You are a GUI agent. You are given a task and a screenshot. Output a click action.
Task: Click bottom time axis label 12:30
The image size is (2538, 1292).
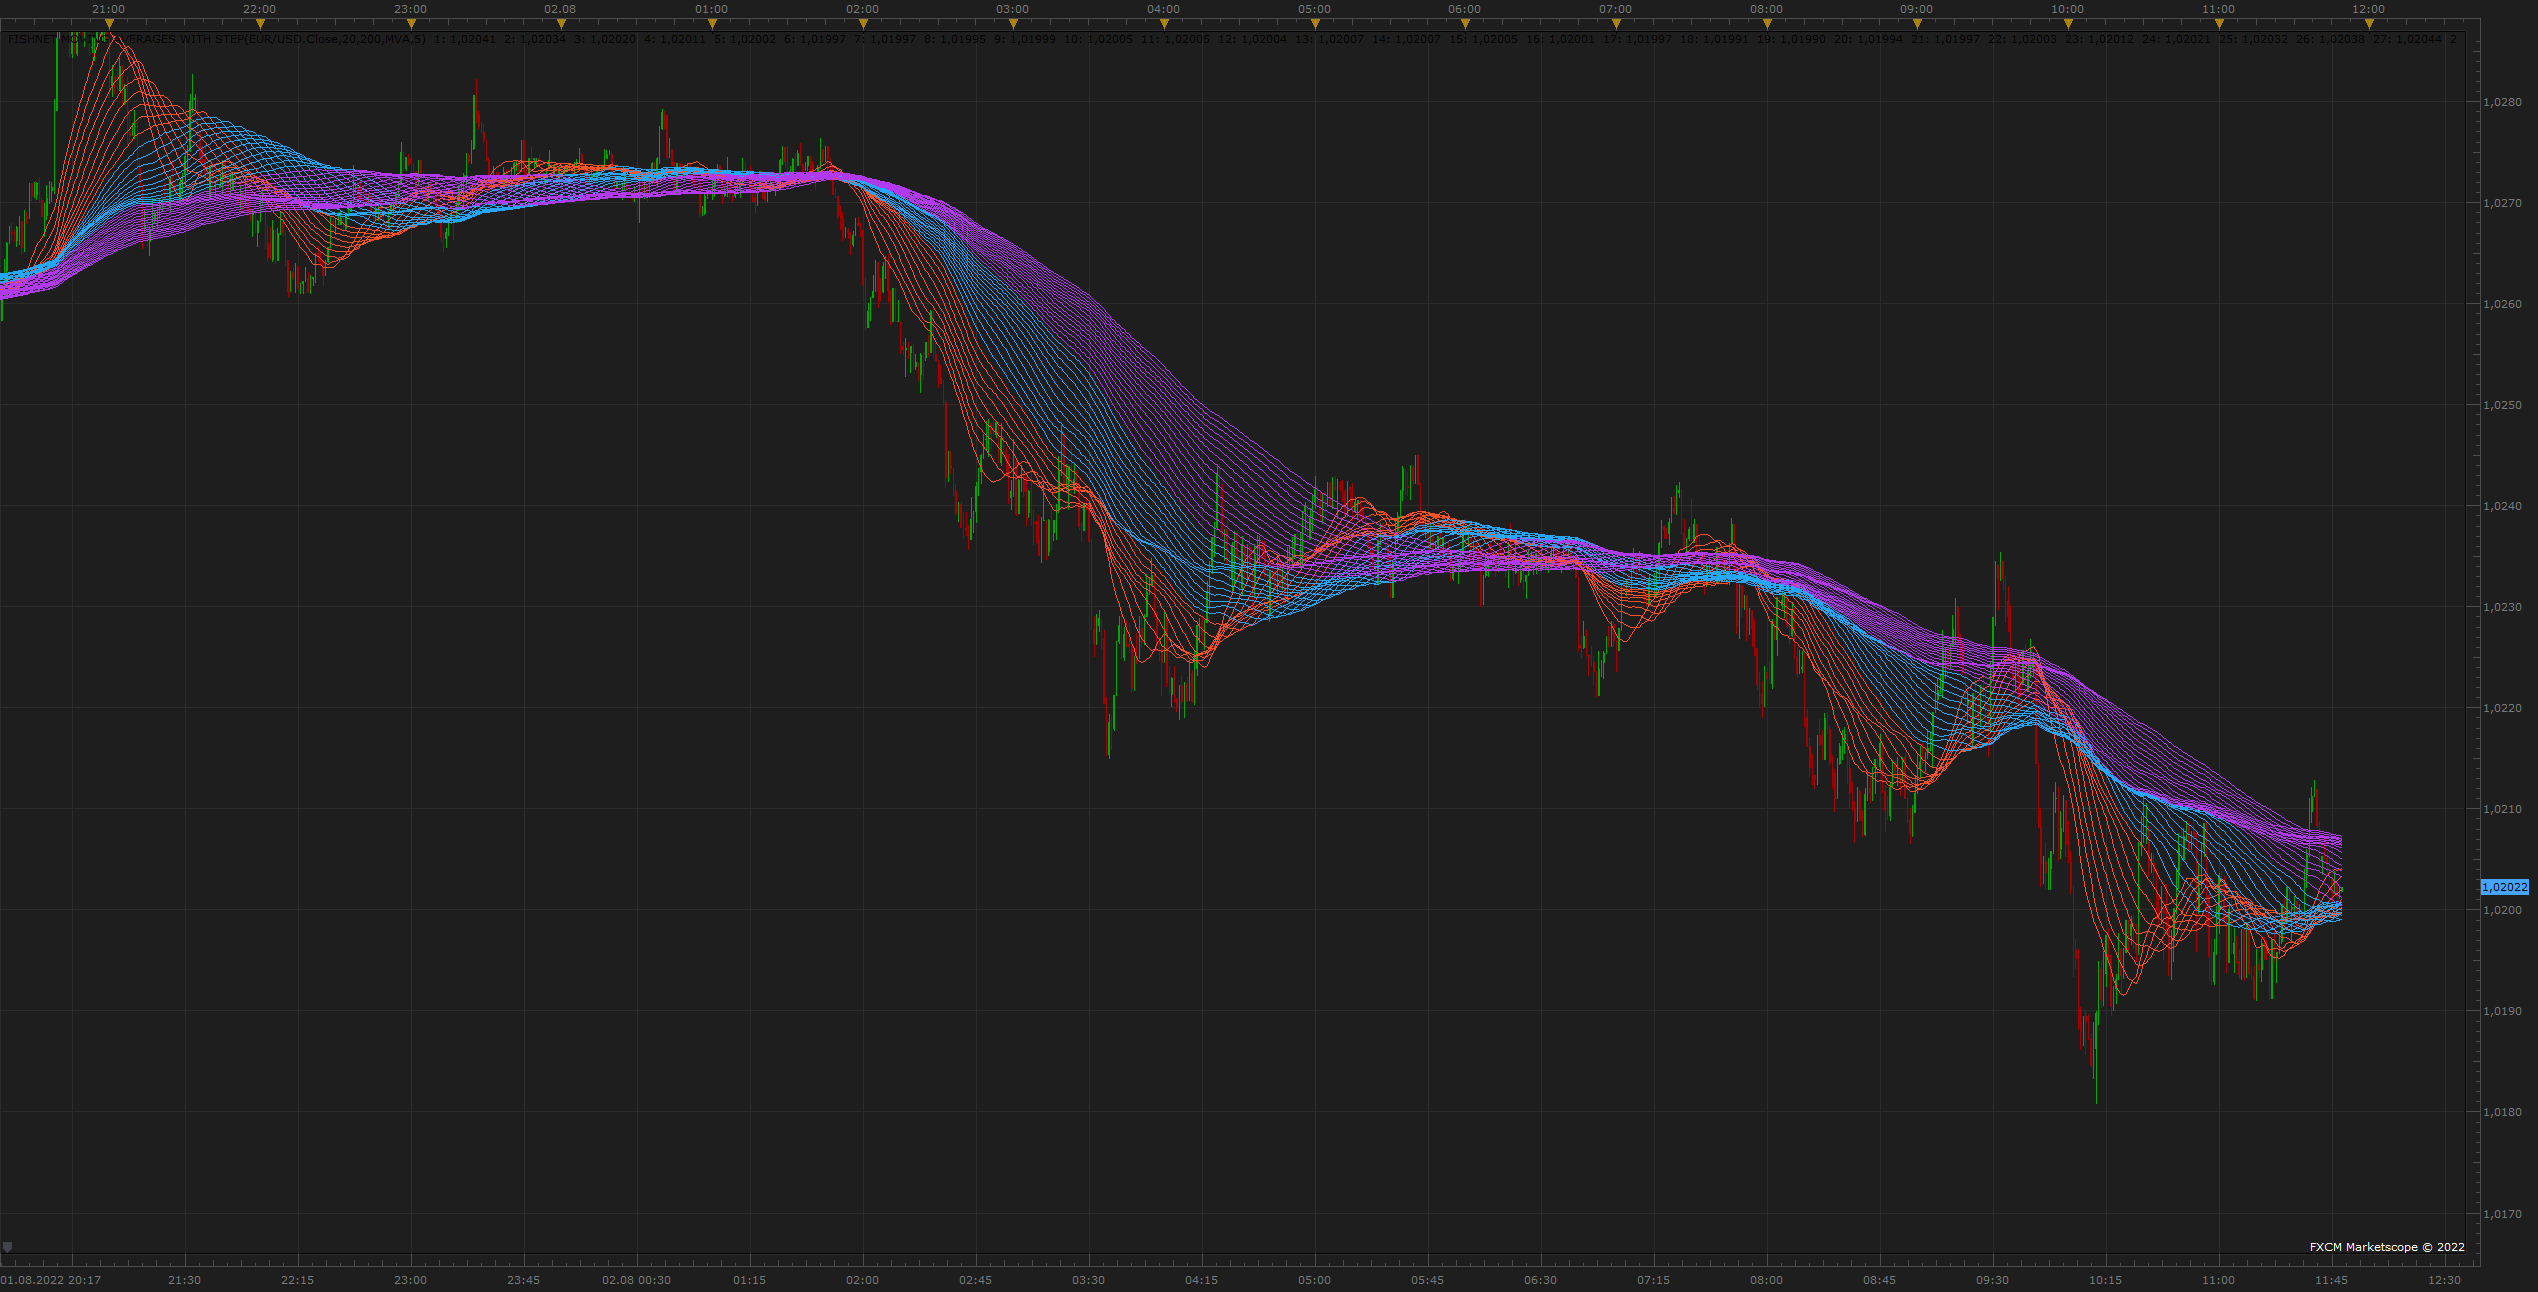2444,1280
